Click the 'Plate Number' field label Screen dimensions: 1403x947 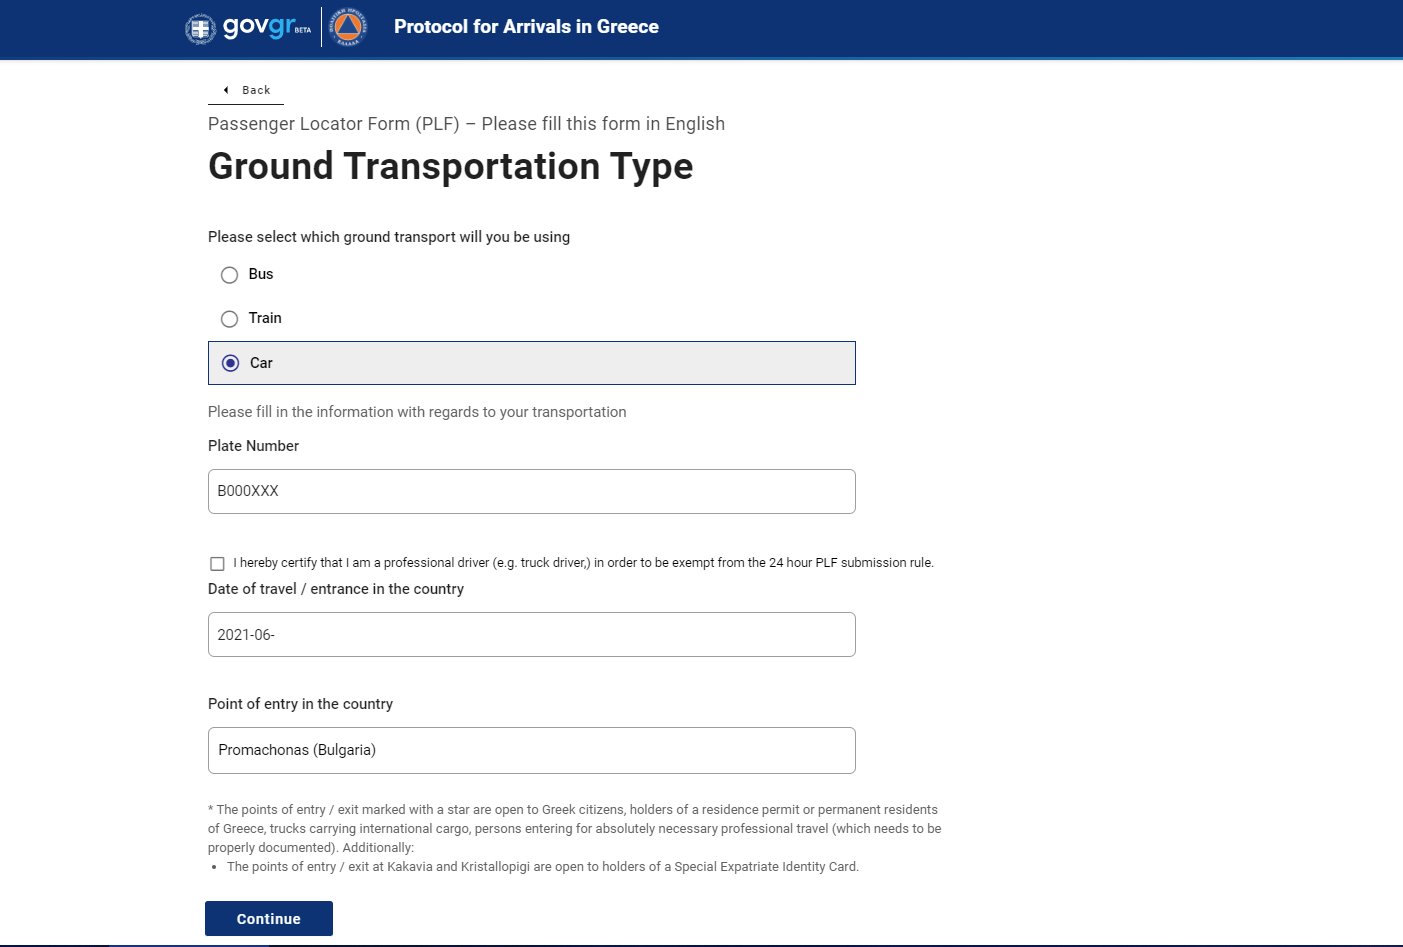[253, 446]
